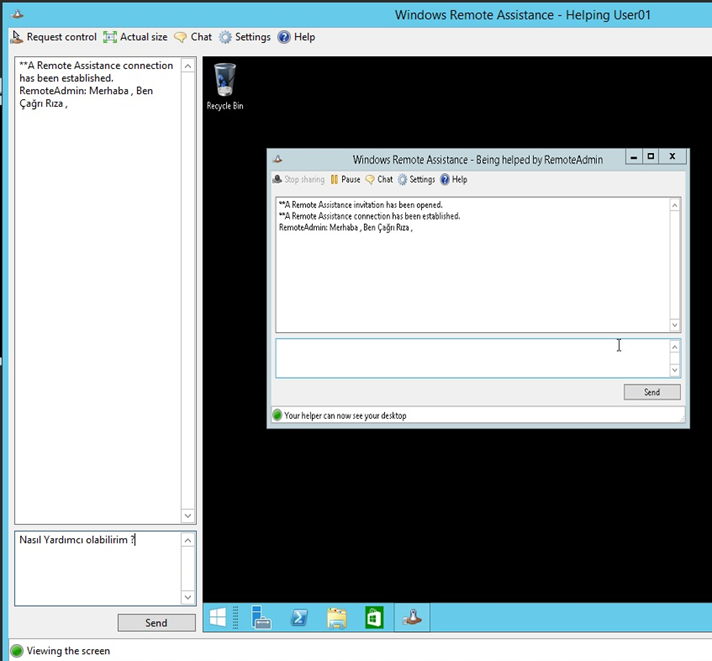This screenshot has width=712, height=661.
Task: Click 'RemoteAdmin: Merhaba , Ben' line in helper chat pane
Action: pyautogui.click(x=86, y=91)
